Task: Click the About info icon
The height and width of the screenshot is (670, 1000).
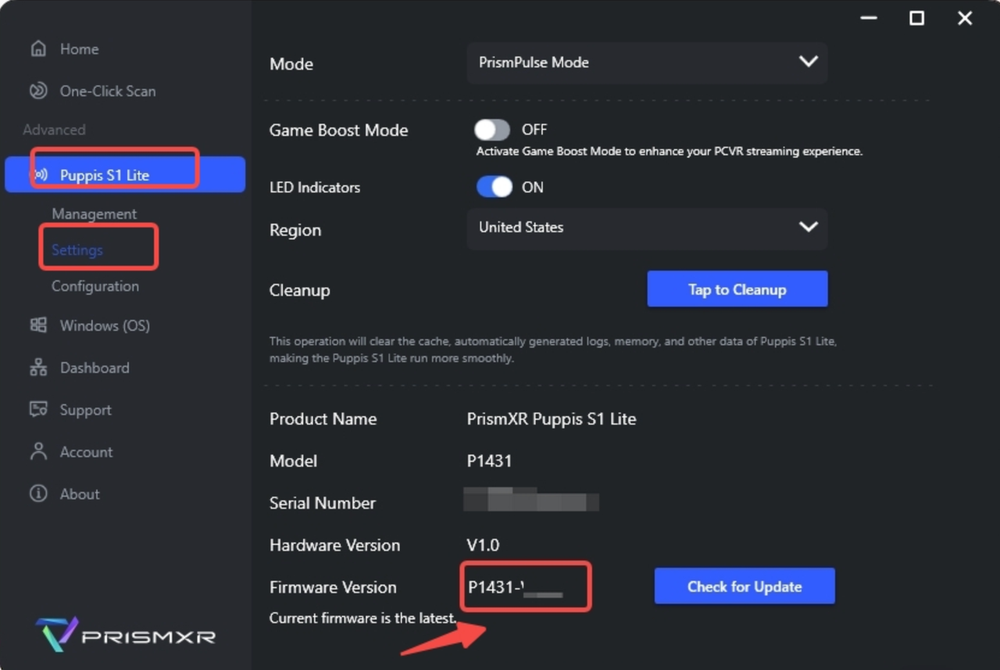Action: pos(39,494)
